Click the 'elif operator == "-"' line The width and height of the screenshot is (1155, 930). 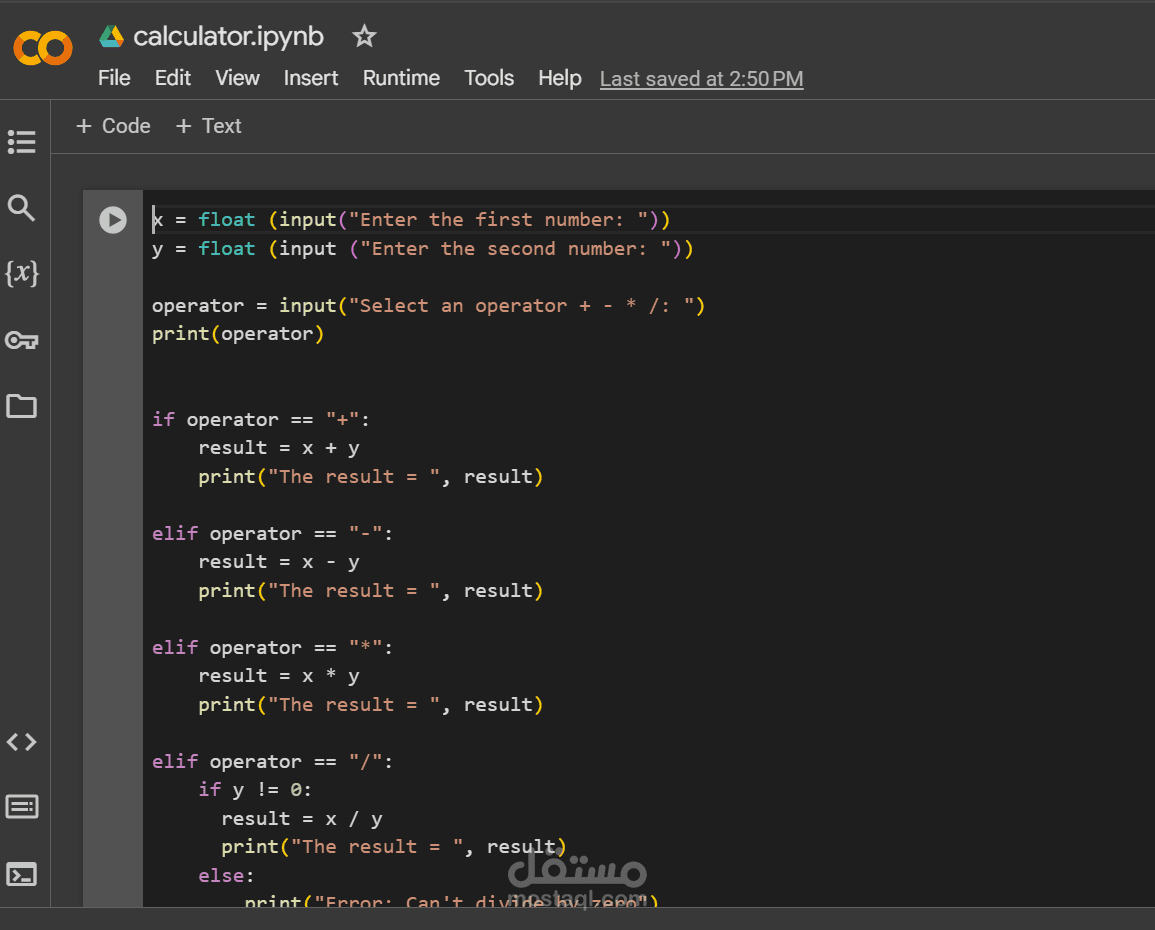(273, 533)
